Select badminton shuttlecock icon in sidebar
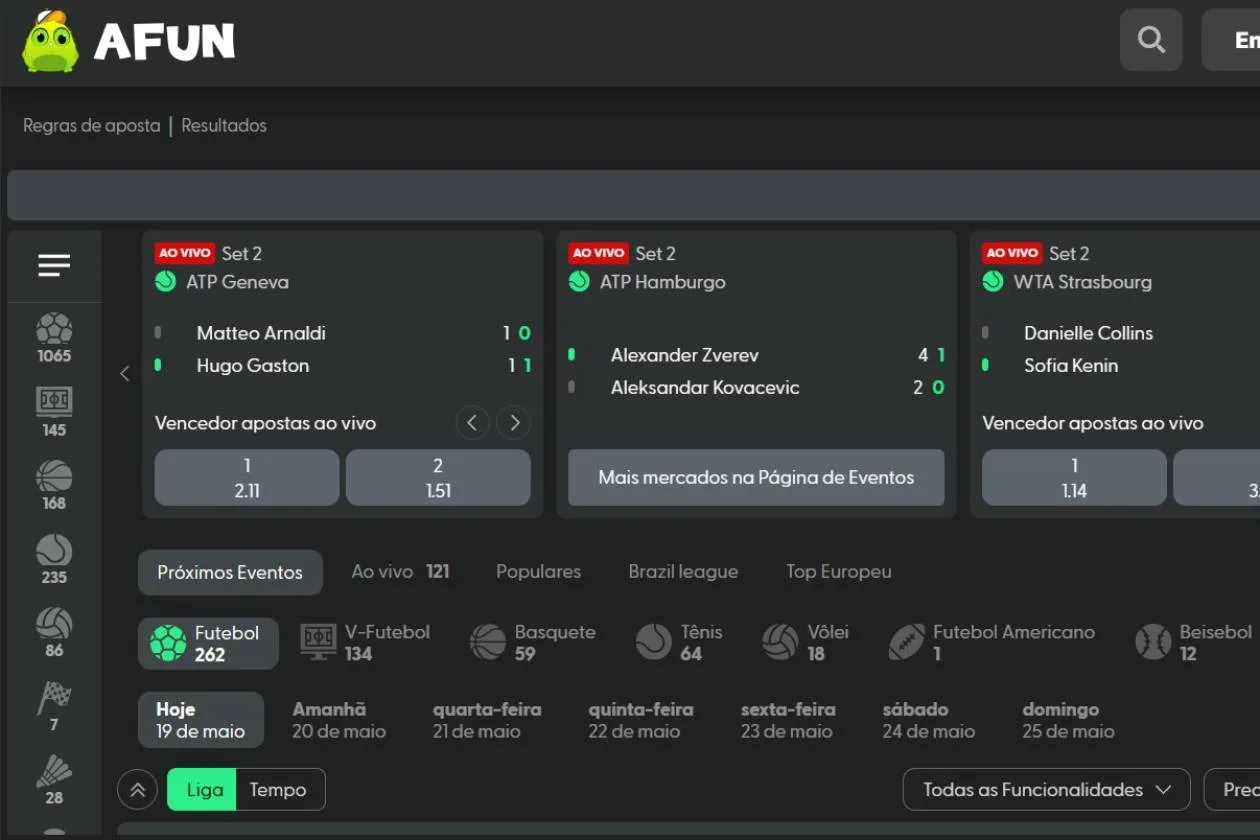The width and height of the screenshot is (1260, 840). click(54, 772)
